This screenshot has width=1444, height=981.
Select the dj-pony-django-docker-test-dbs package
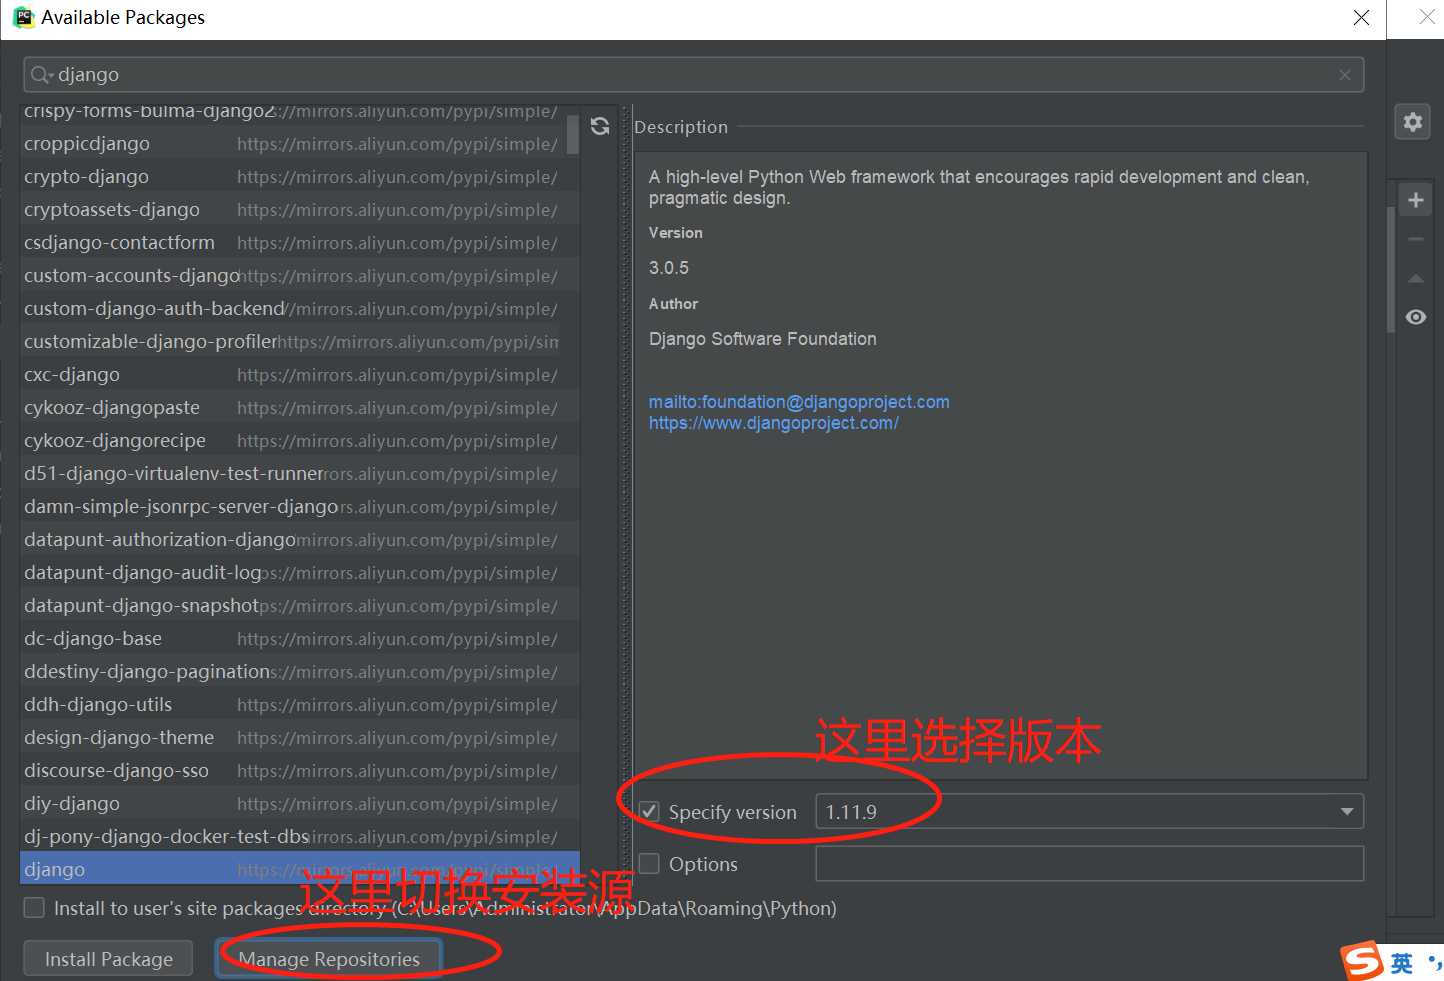coord(300,836)
